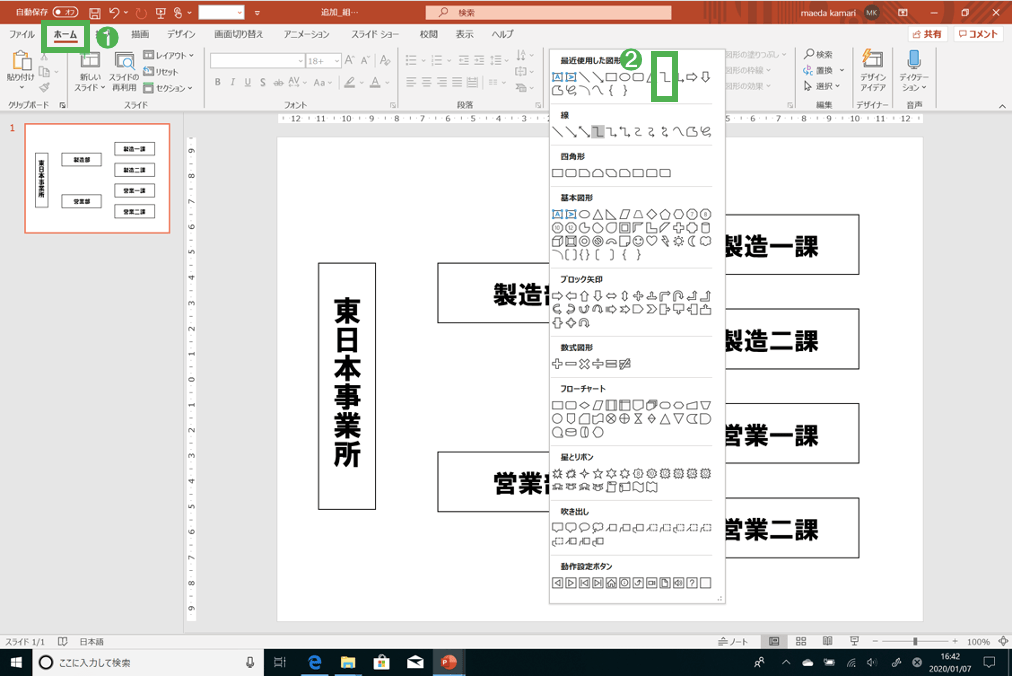This screenshot has height=676, width=1012.
Task: Select the first rectangle in the 四角形 section
Action: click(557, 173)
